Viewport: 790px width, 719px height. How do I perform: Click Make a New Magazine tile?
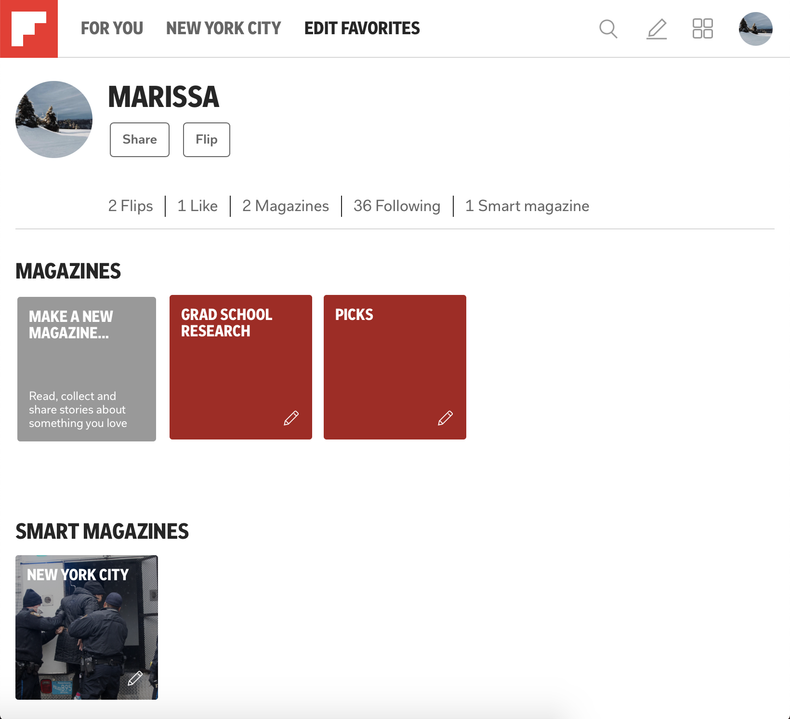click(87, 368)
